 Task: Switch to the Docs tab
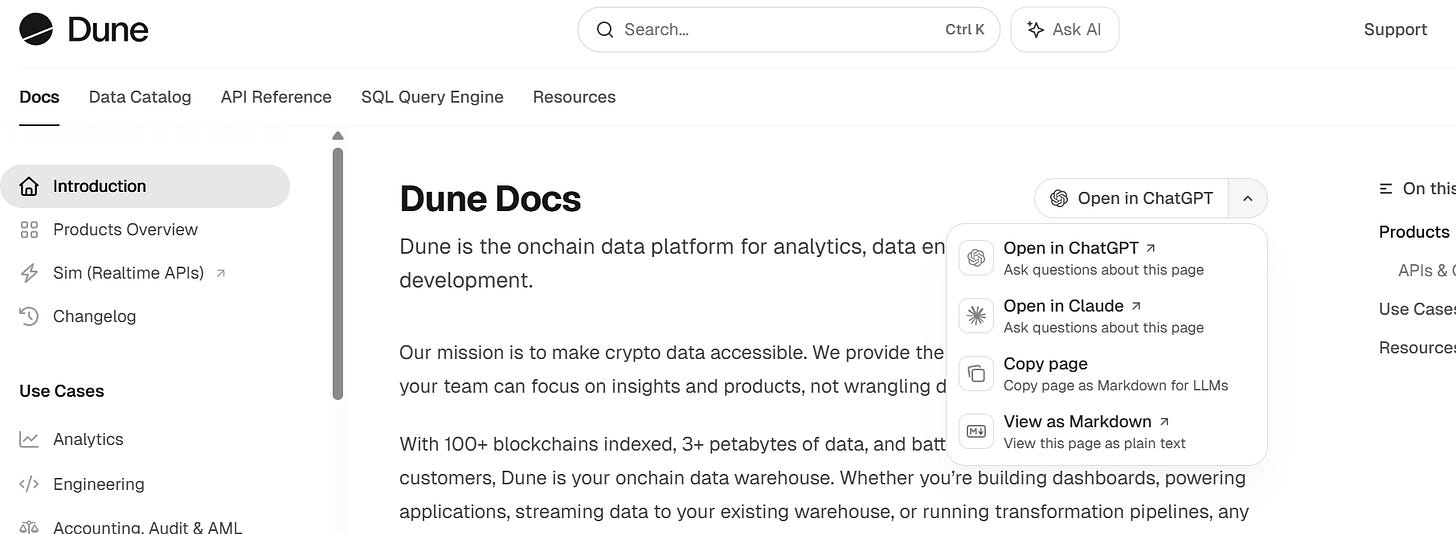[x=39, y=97]
